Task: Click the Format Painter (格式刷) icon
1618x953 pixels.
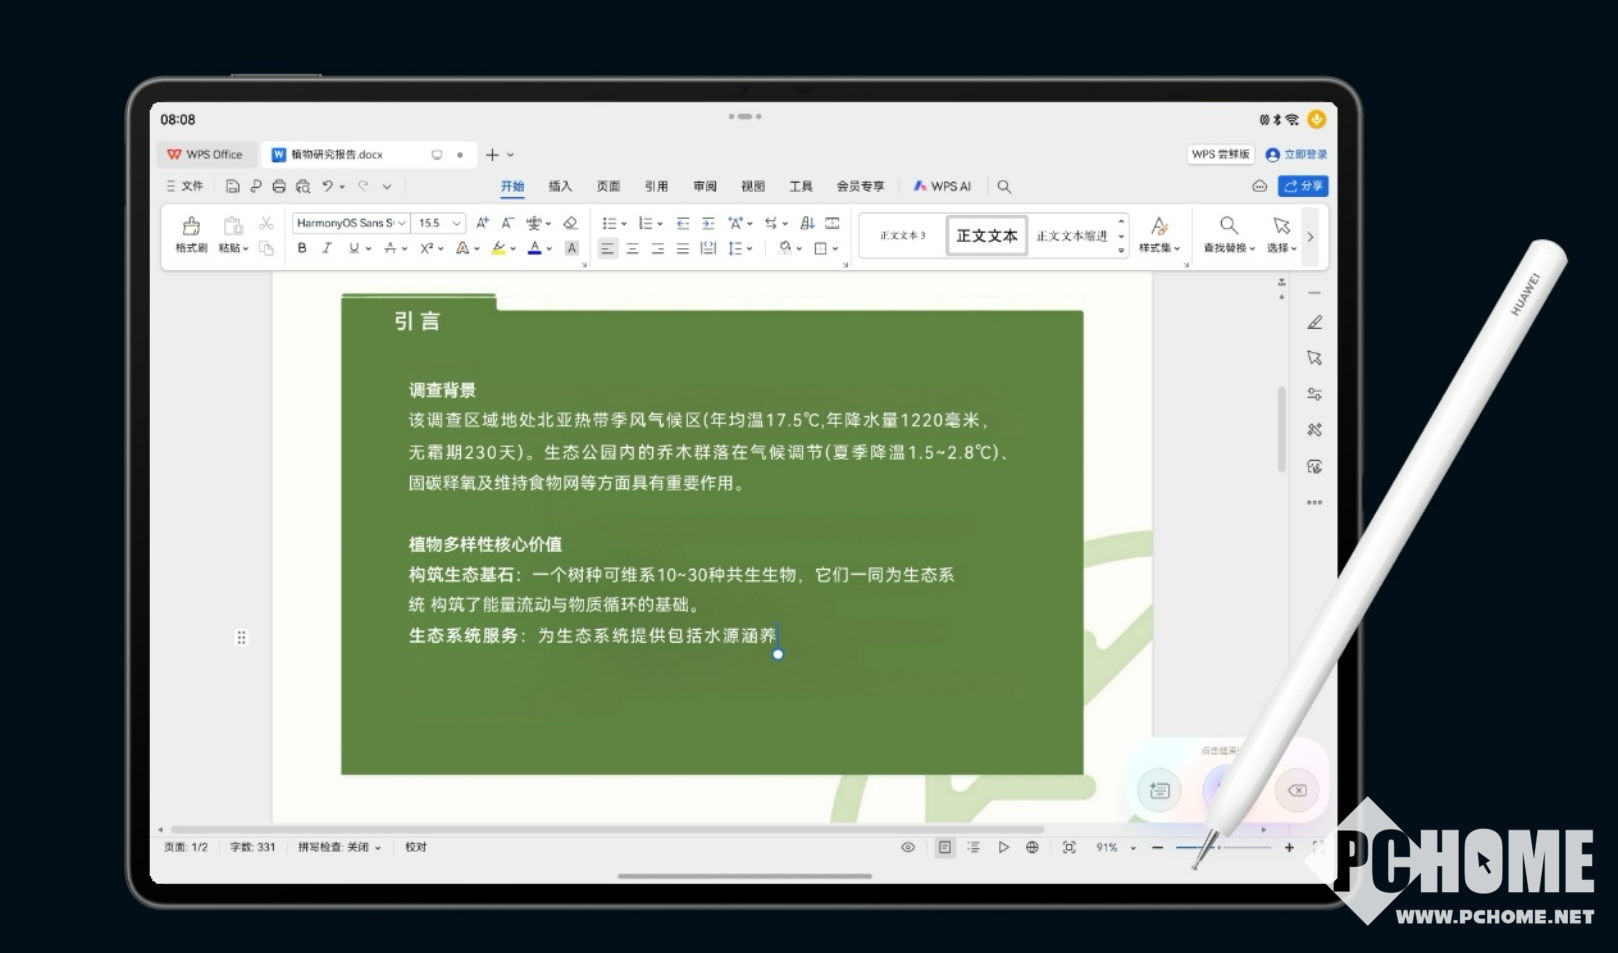Action: [191, 234]
